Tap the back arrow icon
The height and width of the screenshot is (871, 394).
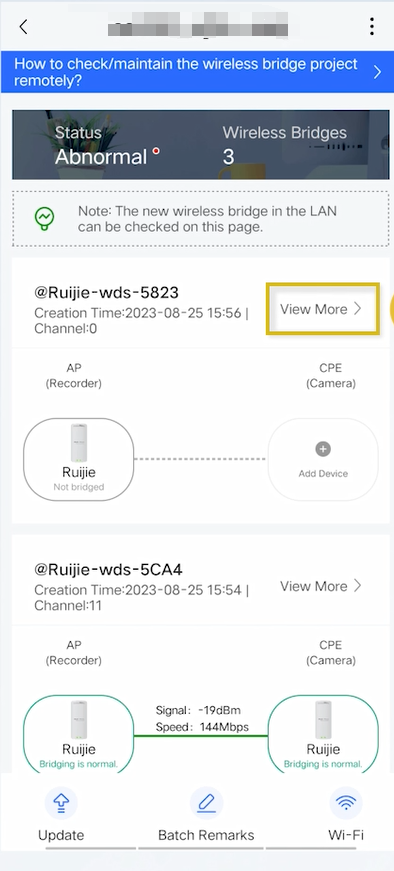[23, 26]
